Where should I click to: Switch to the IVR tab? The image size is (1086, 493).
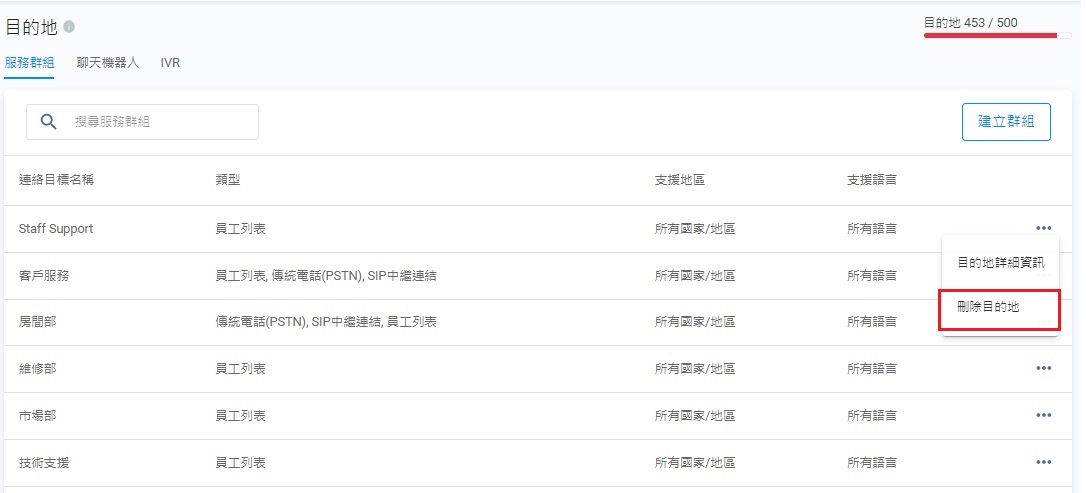(x=170, y=62)
